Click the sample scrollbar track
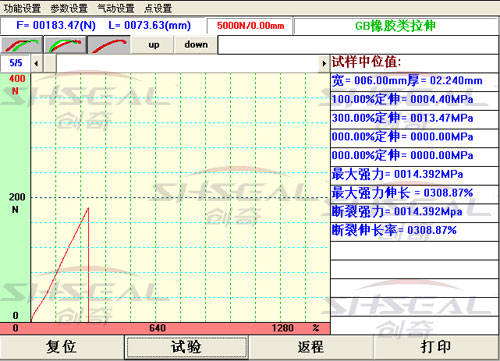Screen dimensions: 500x361 tap(187, 63)
